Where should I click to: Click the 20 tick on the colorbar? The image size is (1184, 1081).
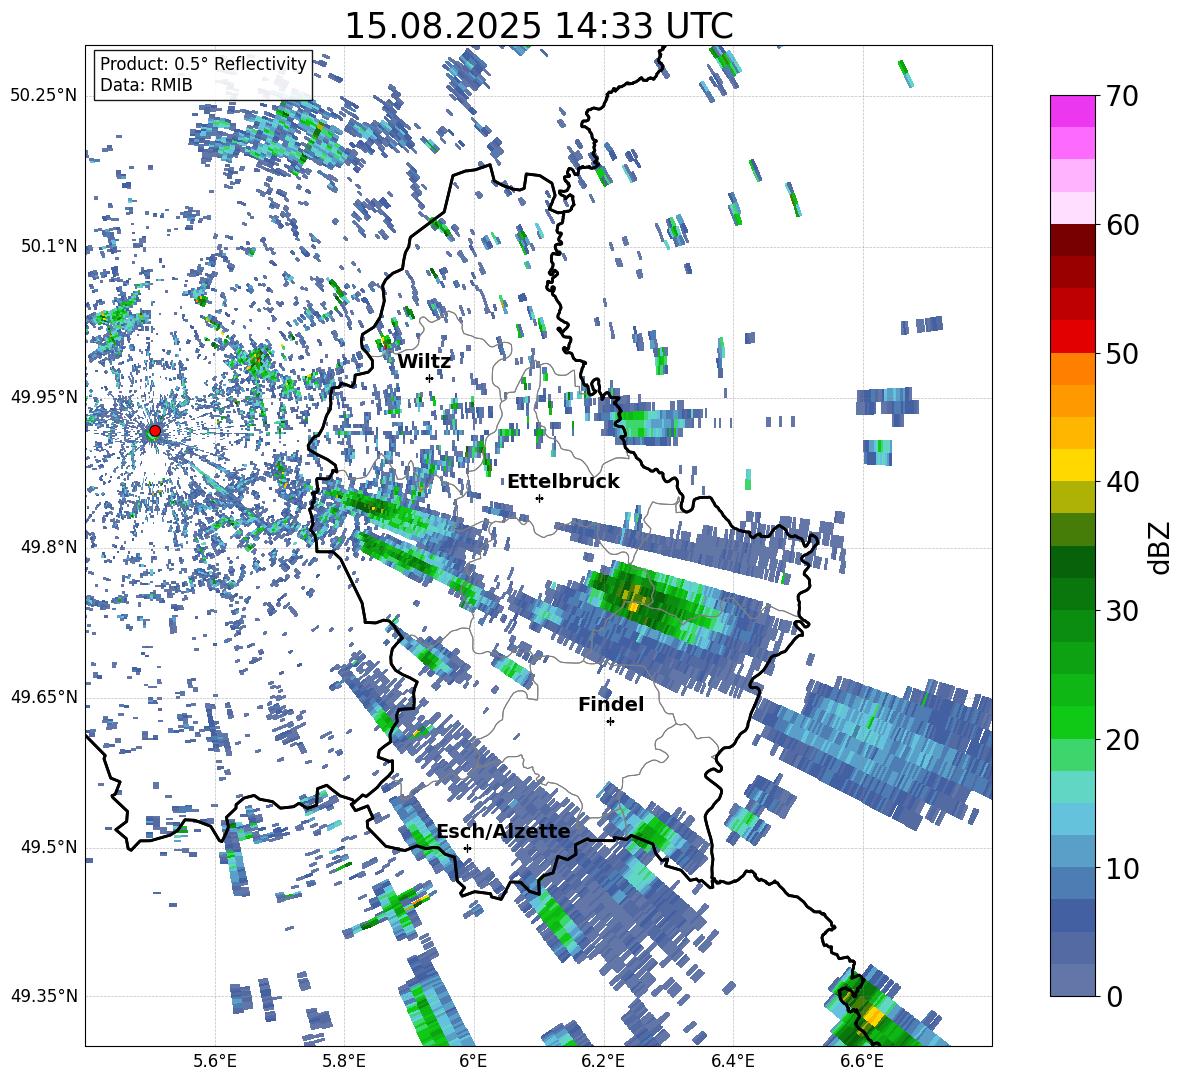tap(1122, 739)
